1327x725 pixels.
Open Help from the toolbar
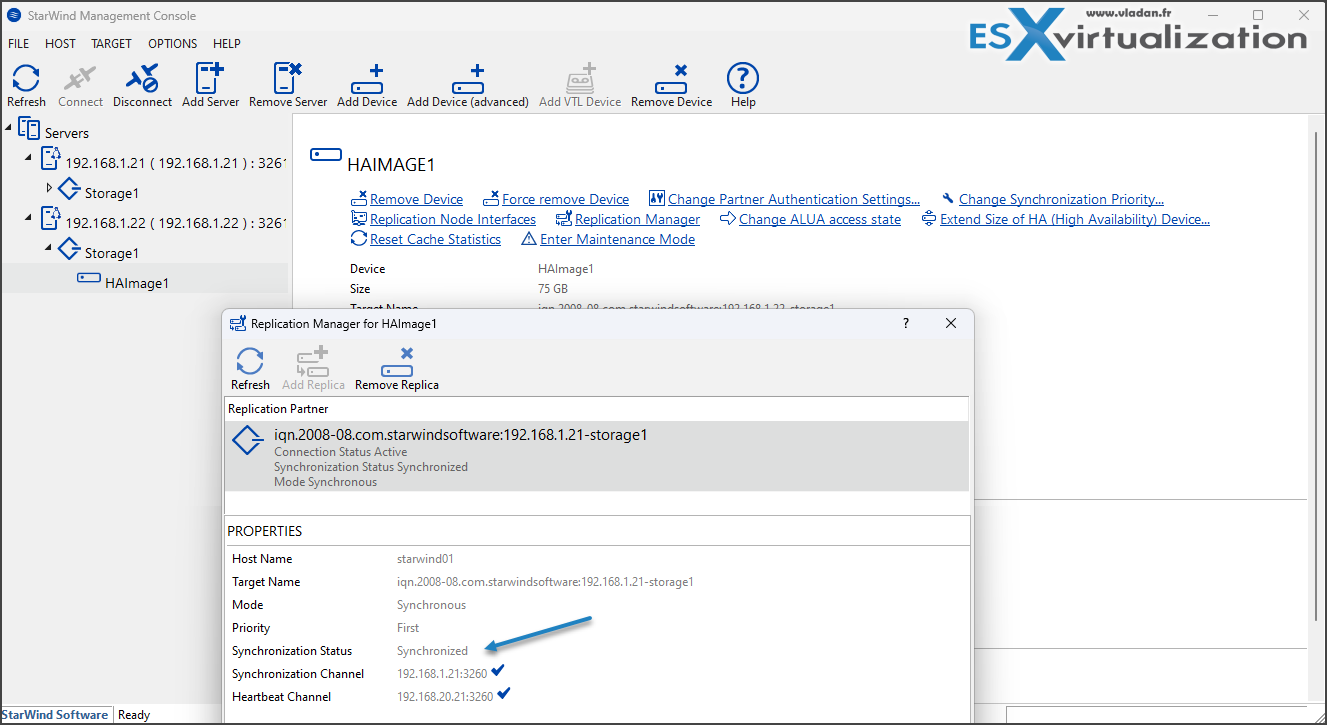(x=742, y=78)
